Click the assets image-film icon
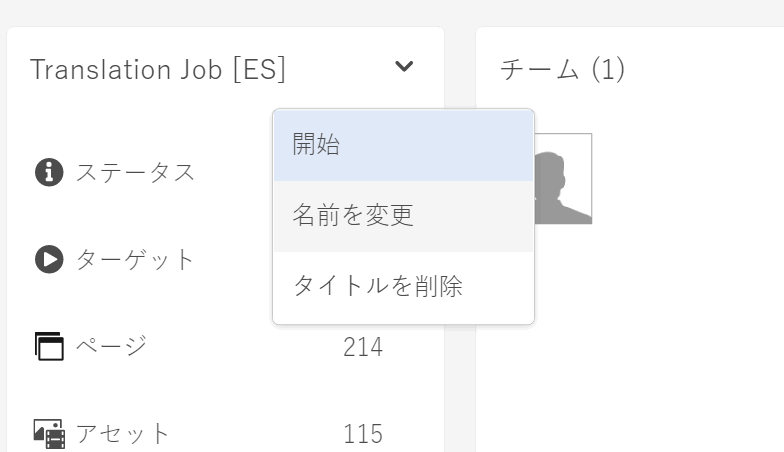This screenshot has width=784, height=452. click(x=49, y=434)
